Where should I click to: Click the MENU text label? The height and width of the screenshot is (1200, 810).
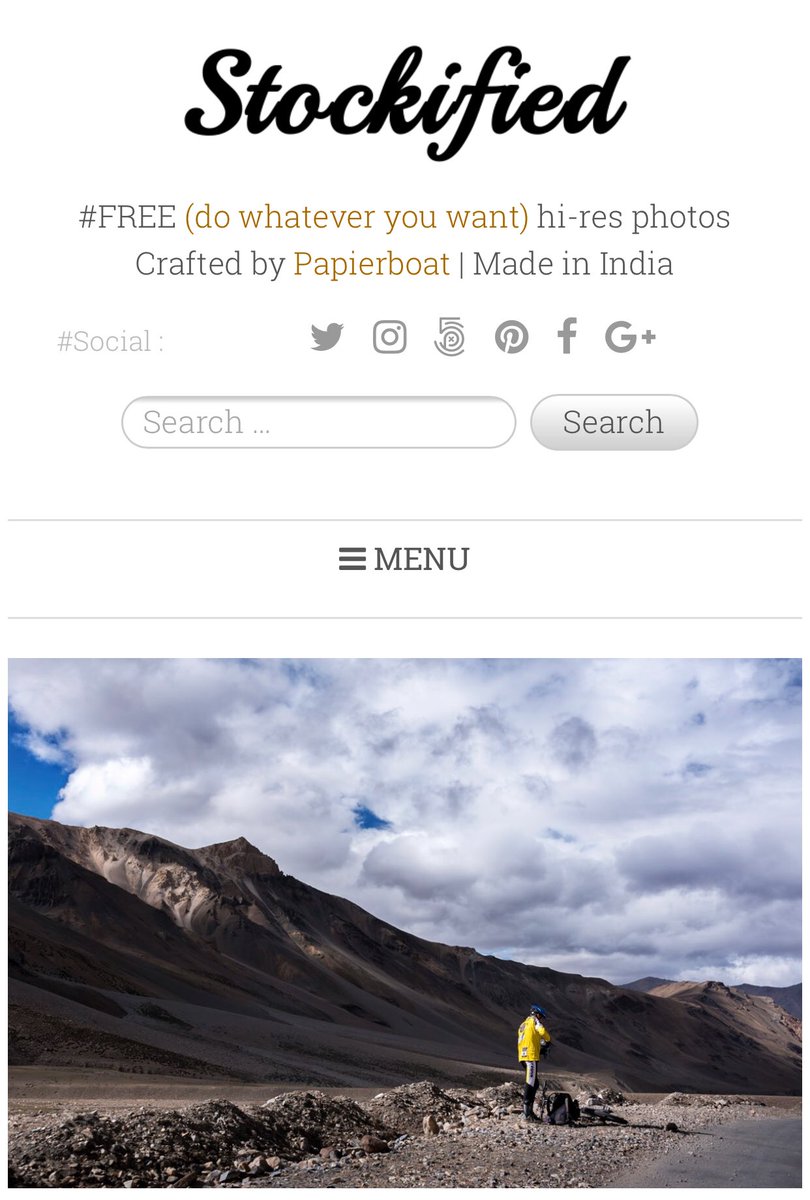[421, 559]
